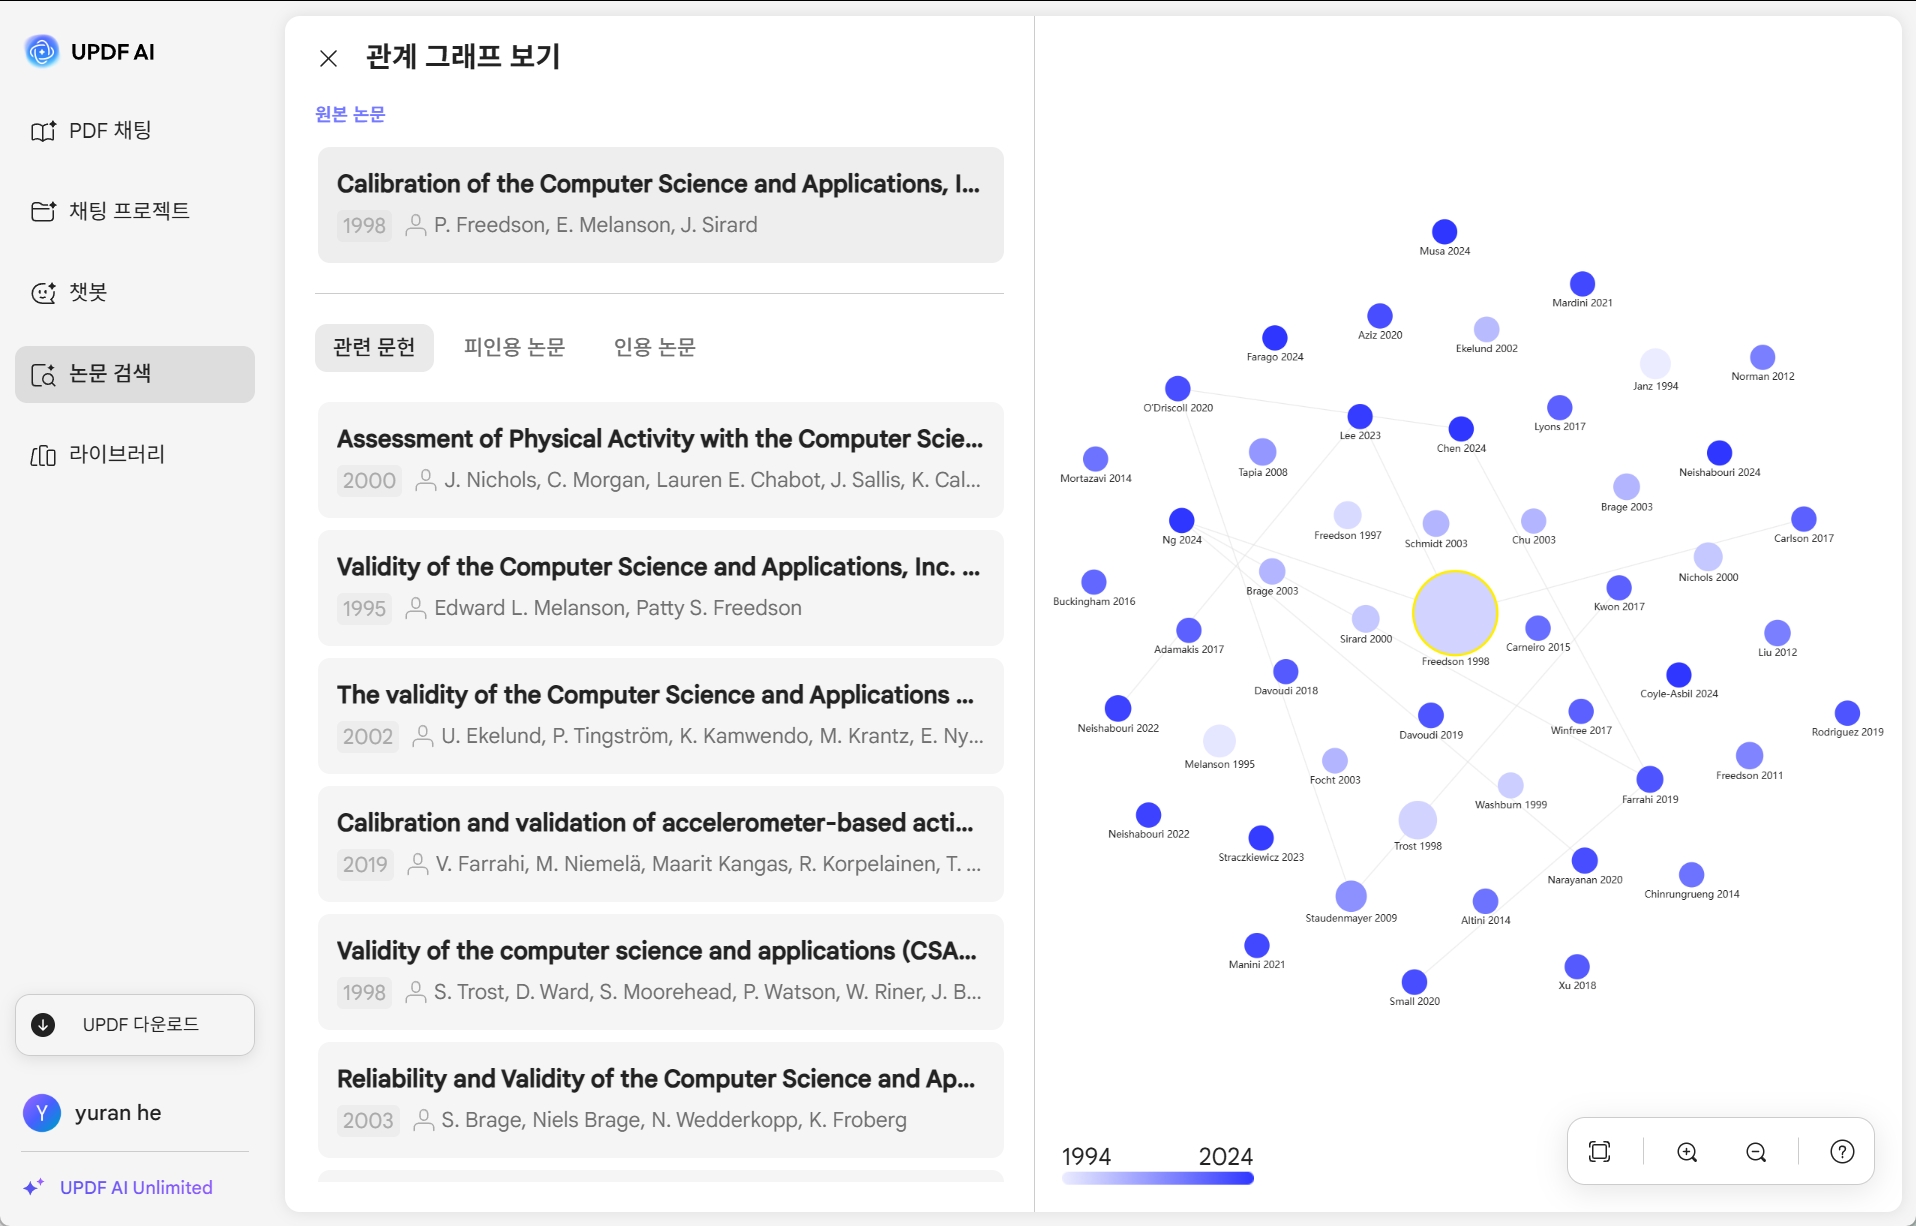This screenshot has width=1916, height=1226.
Task: Open the 2002 Ekelund validity paper
Action: tap(661, 716)
